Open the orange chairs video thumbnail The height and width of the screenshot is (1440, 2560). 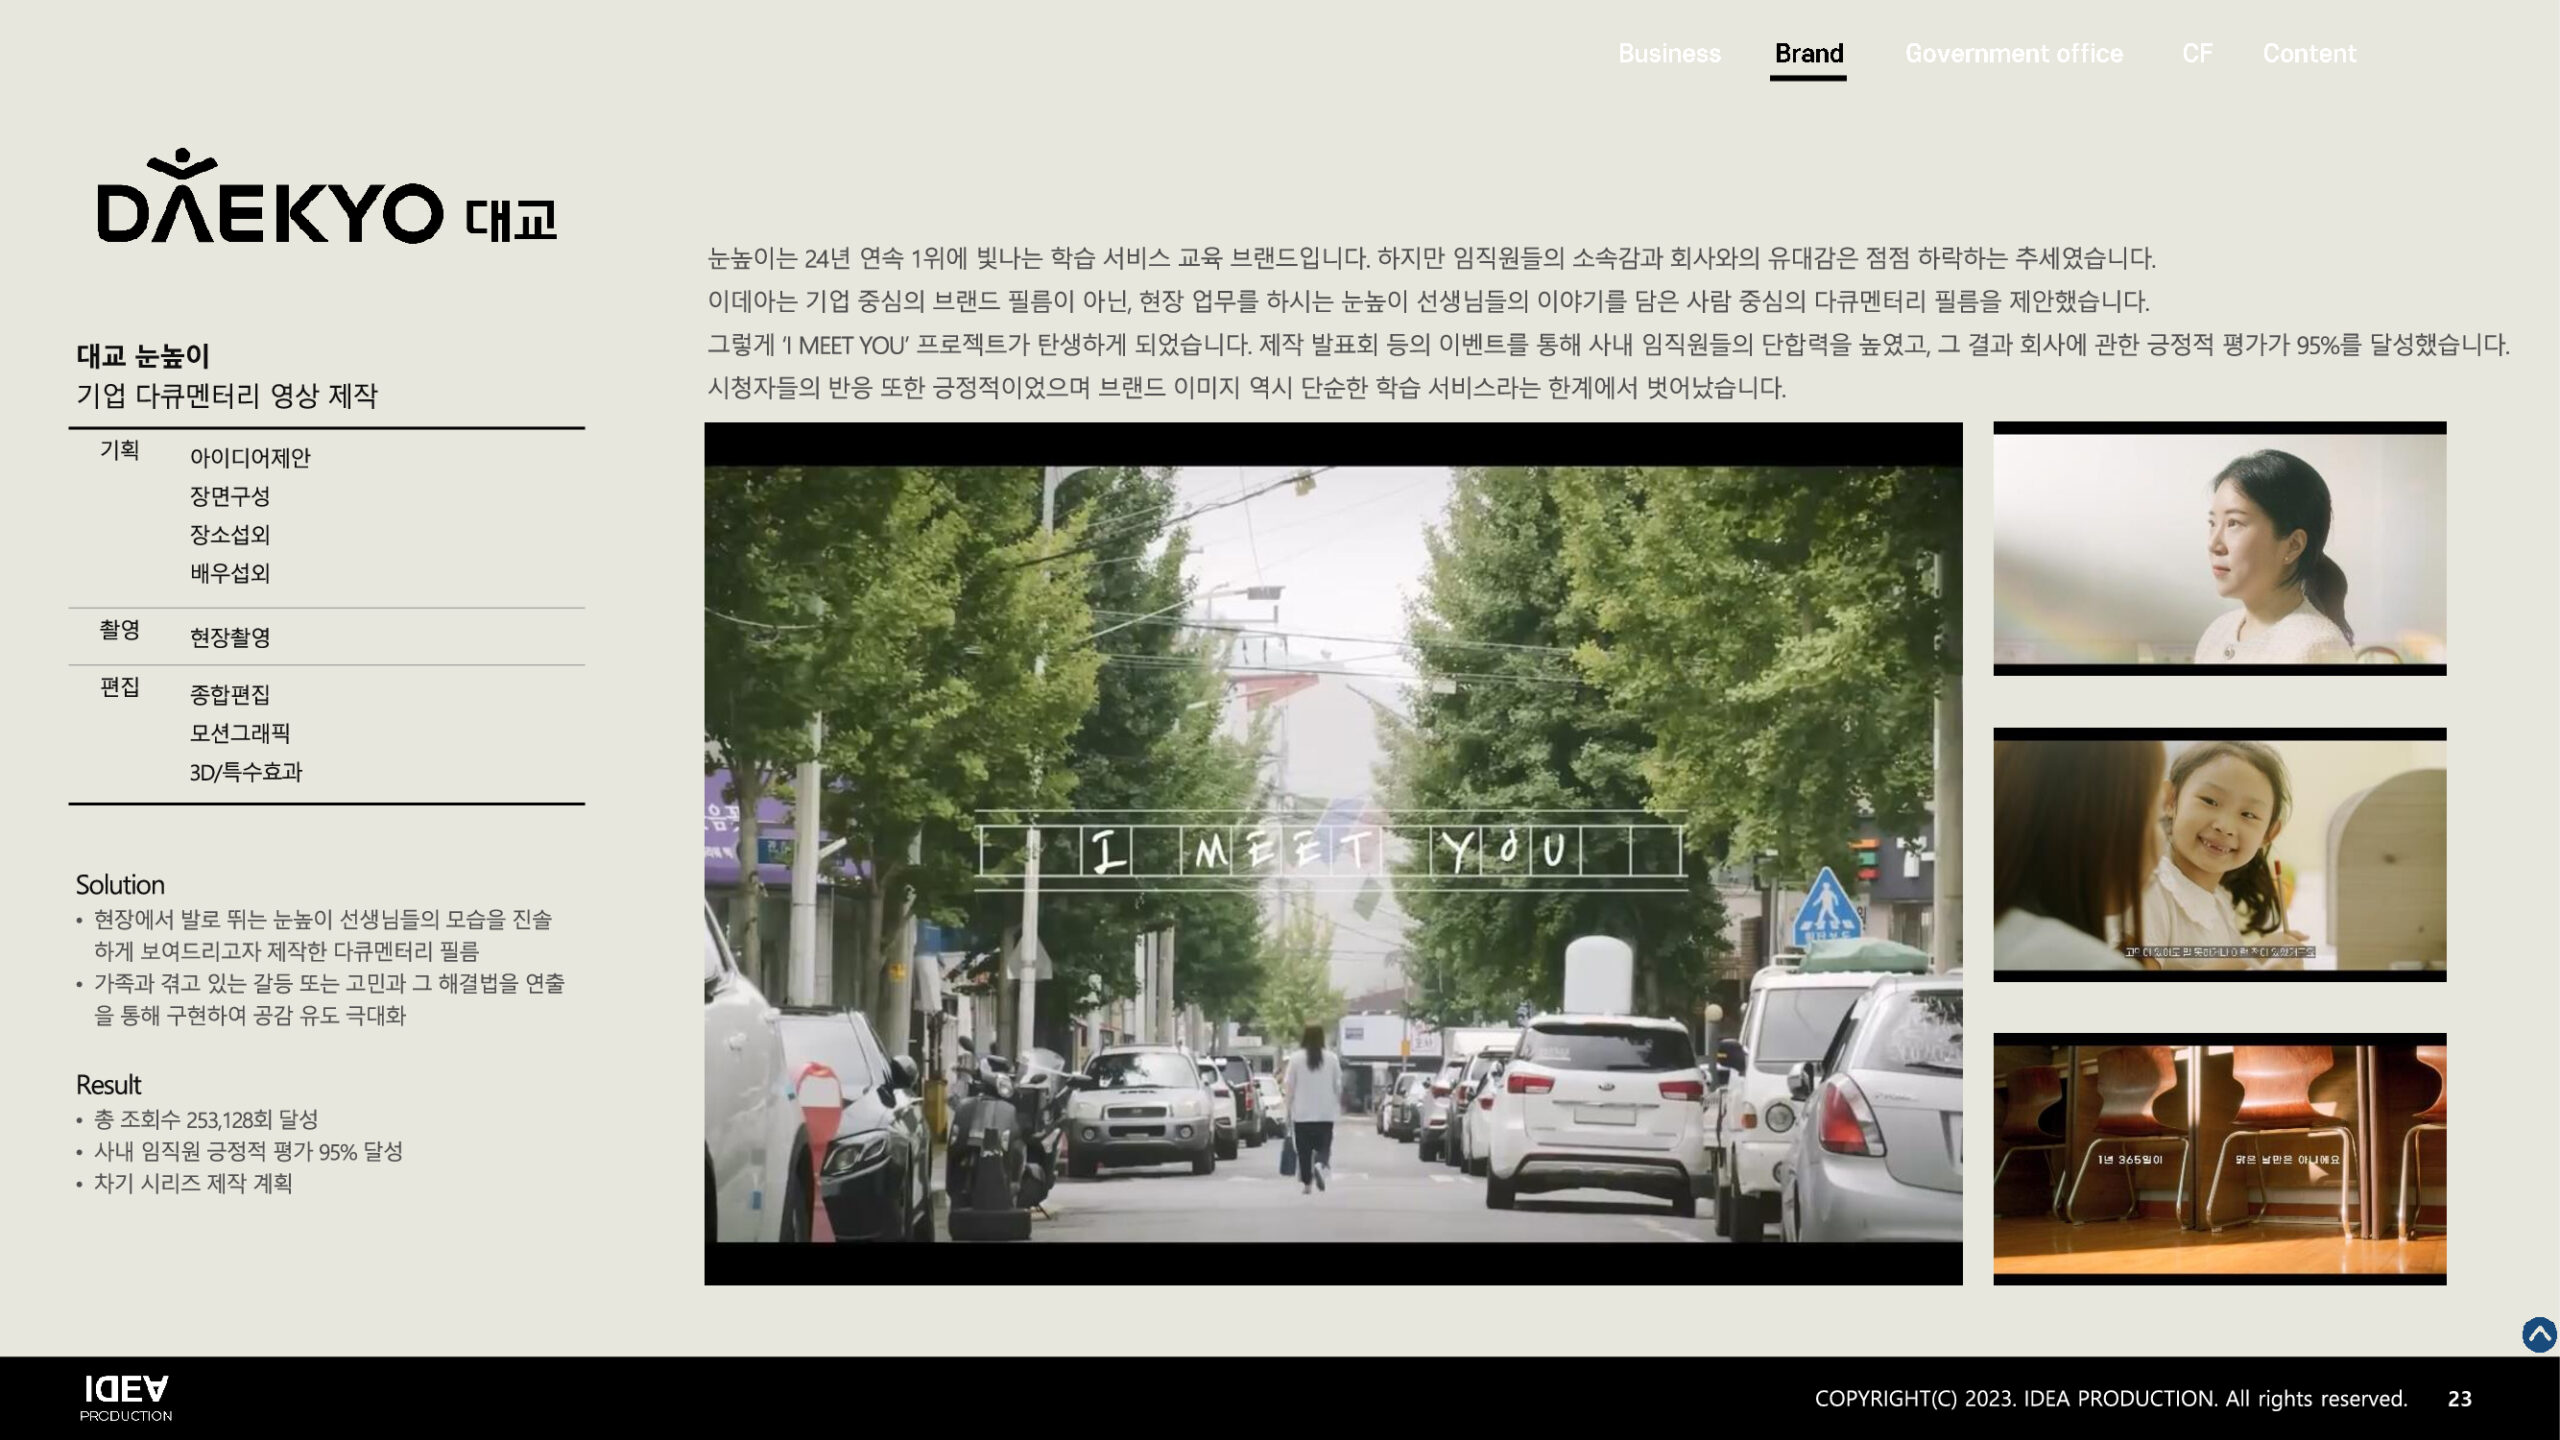pos(2219,1159)
